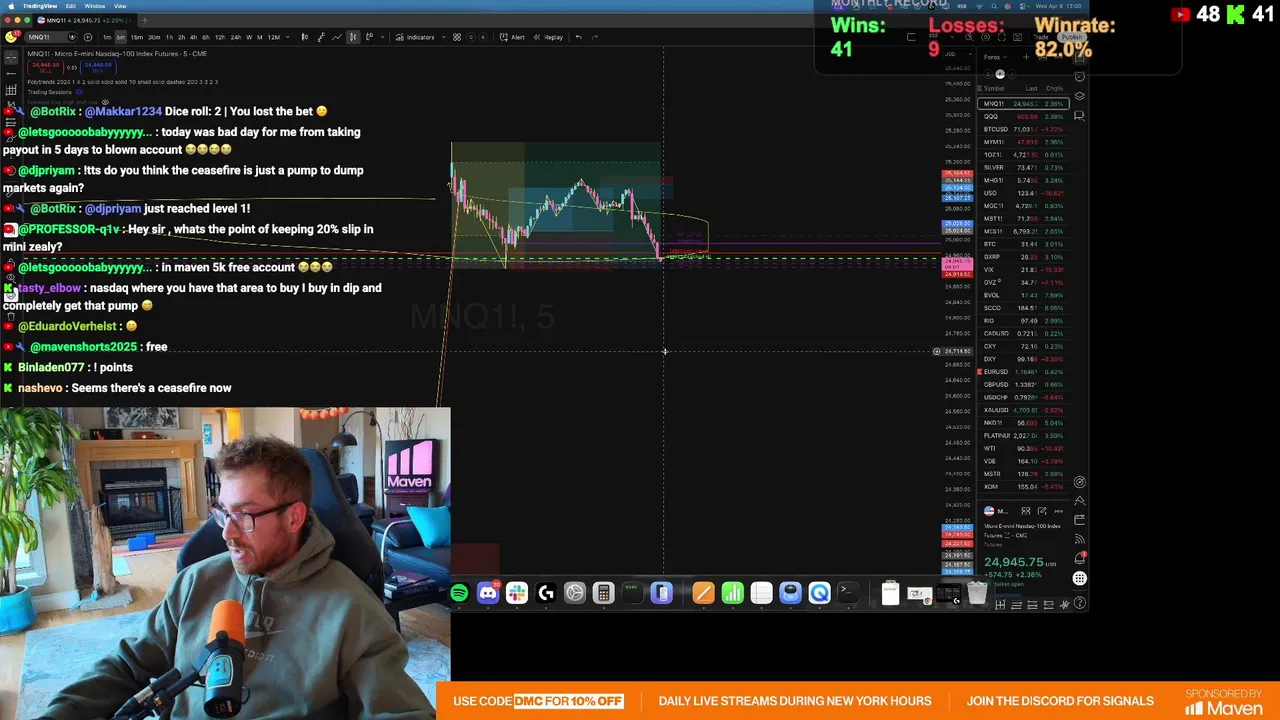Open the dial pad grid icon in right sidebar
The height and width of the screenshot is (720, 1280).
[x=1080, y=578]
